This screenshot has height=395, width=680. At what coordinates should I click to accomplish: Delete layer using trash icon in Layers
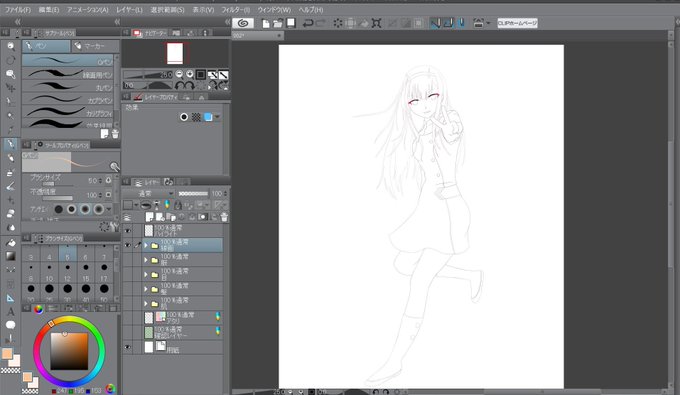coord(224,217)
